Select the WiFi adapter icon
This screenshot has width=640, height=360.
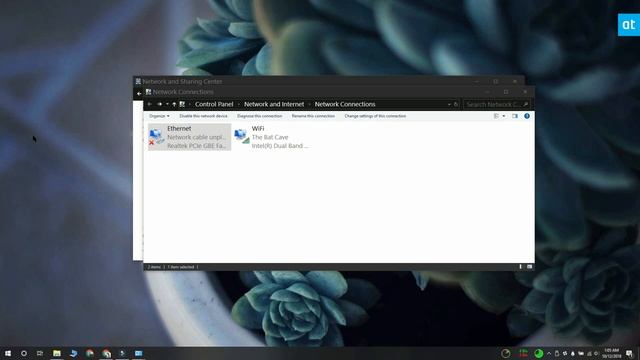[242, 136]
